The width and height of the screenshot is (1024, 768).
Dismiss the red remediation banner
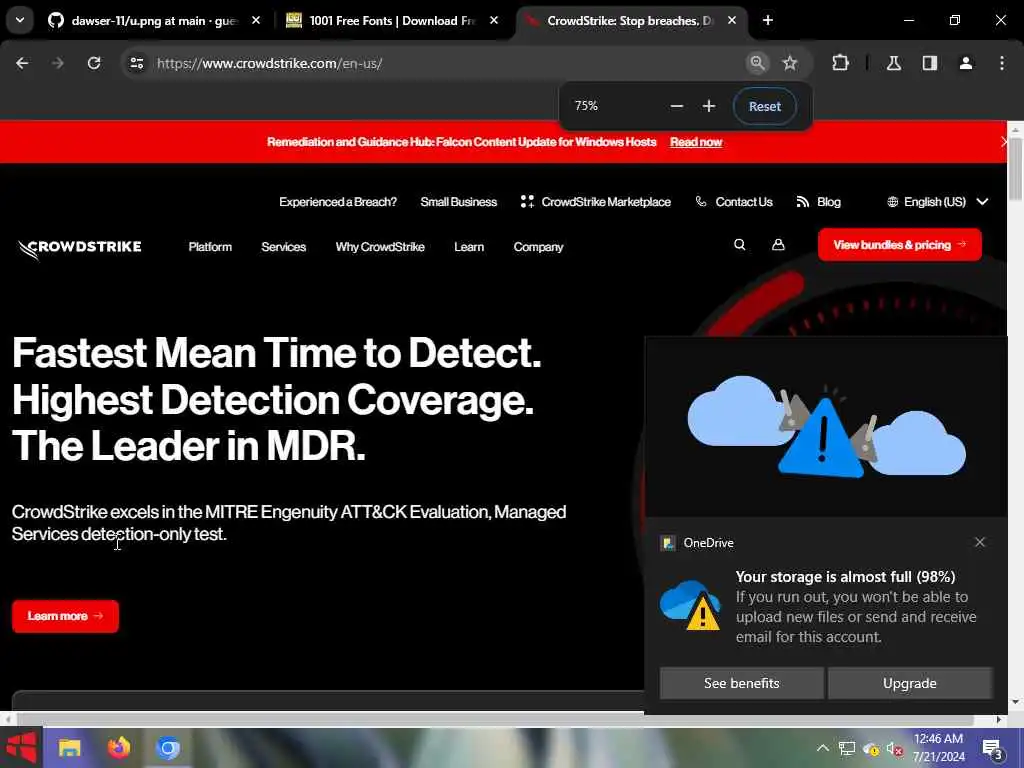tap(1003, 142)
